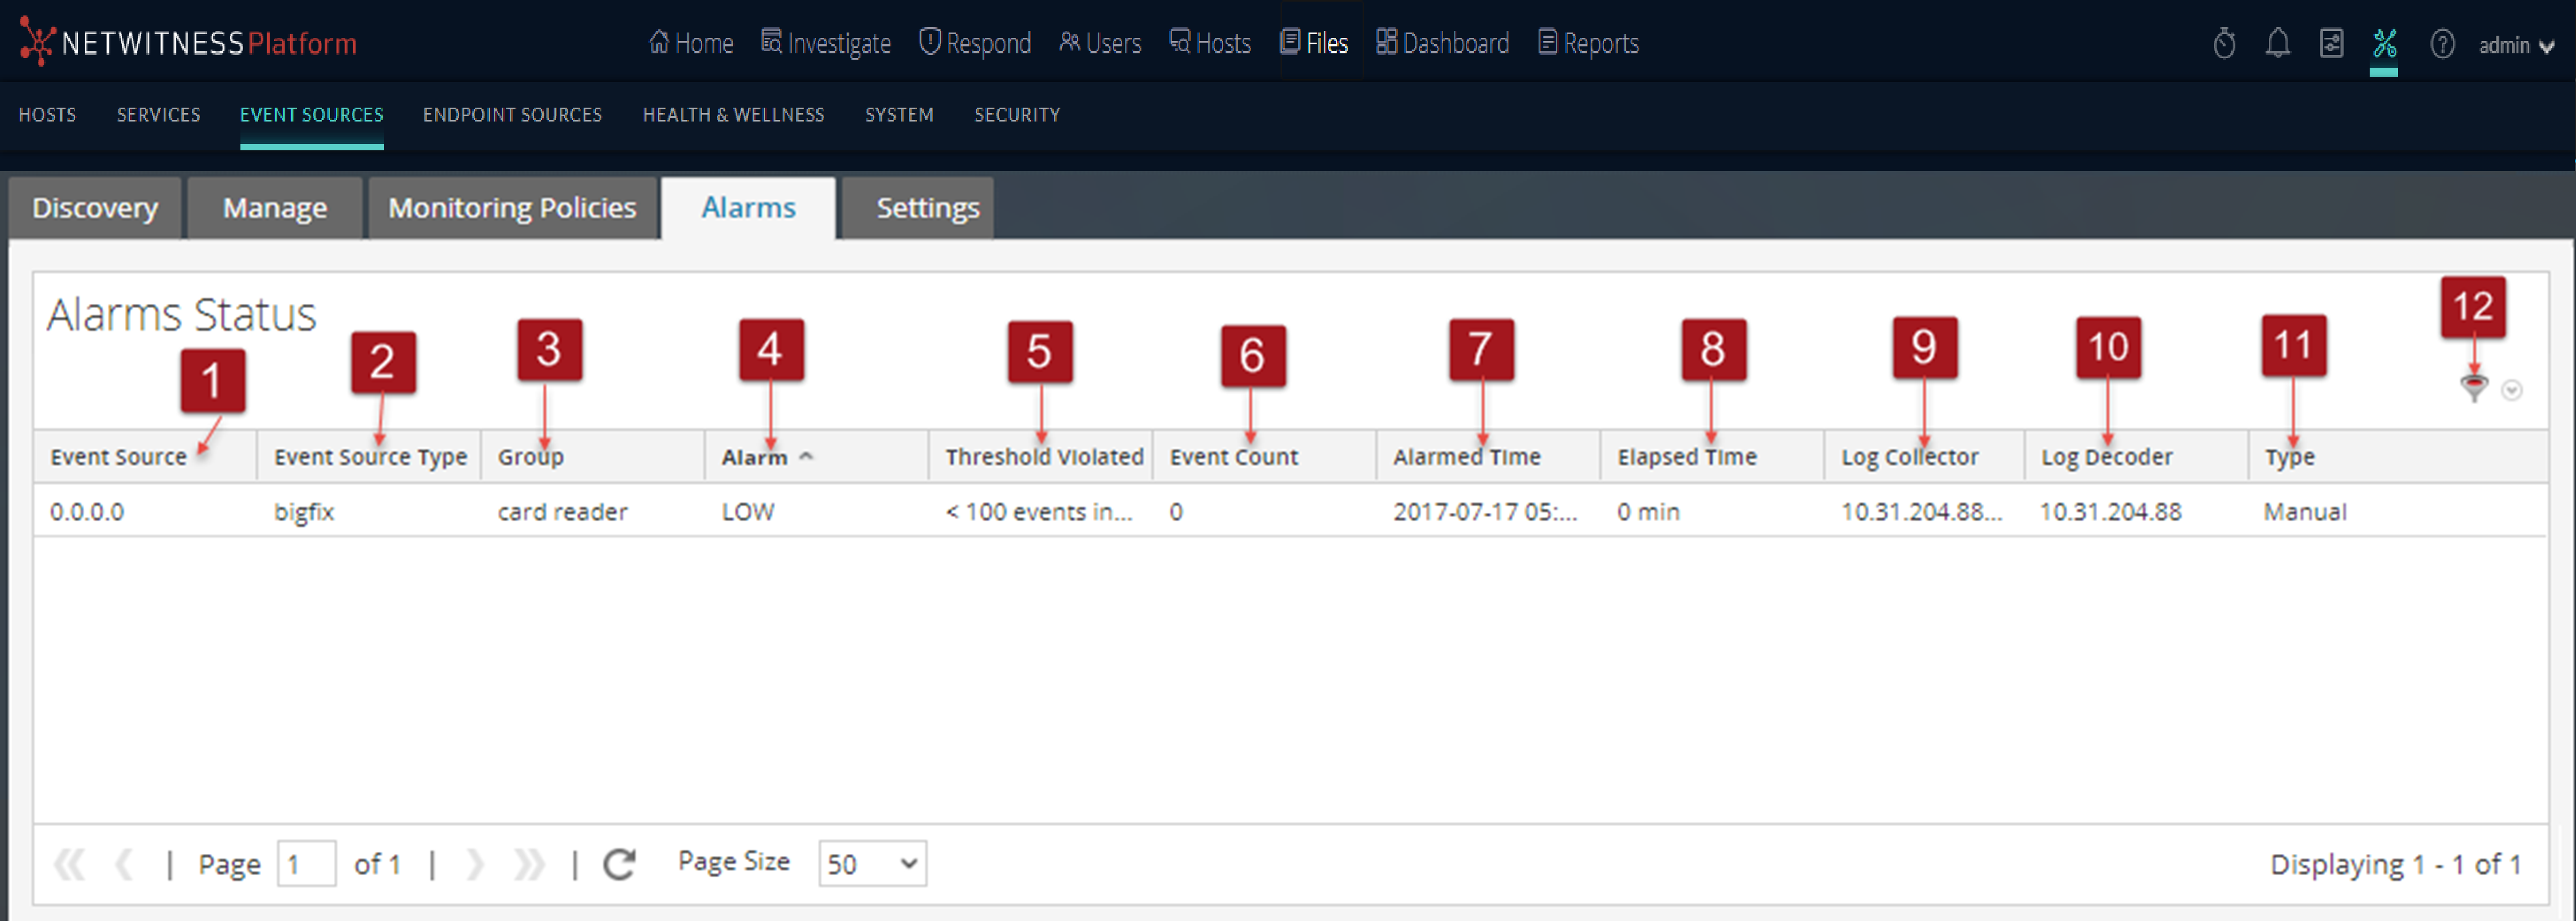Open the Page Size dropdown

pos(872,864)
